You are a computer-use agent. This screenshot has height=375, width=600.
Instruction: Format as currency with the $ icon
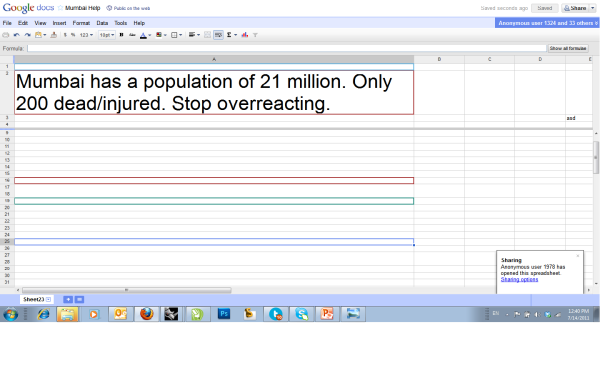pos(65,35)
